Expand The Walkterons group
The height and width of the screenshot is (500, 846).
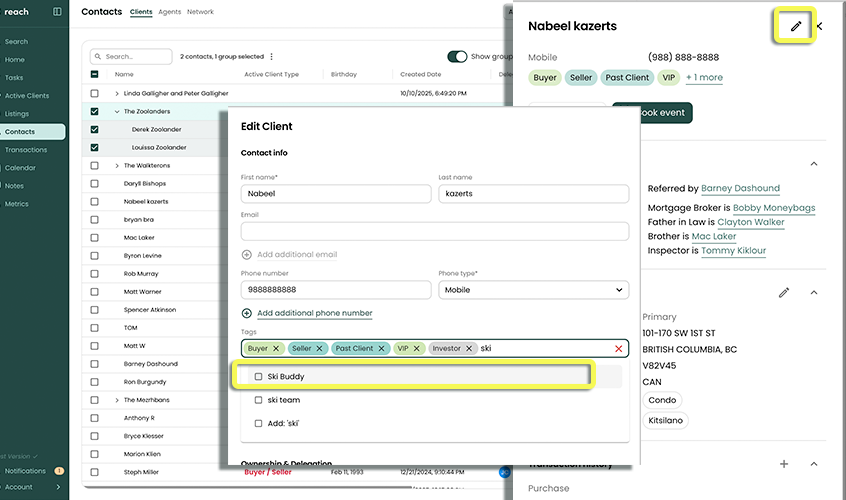pos(117,166)
